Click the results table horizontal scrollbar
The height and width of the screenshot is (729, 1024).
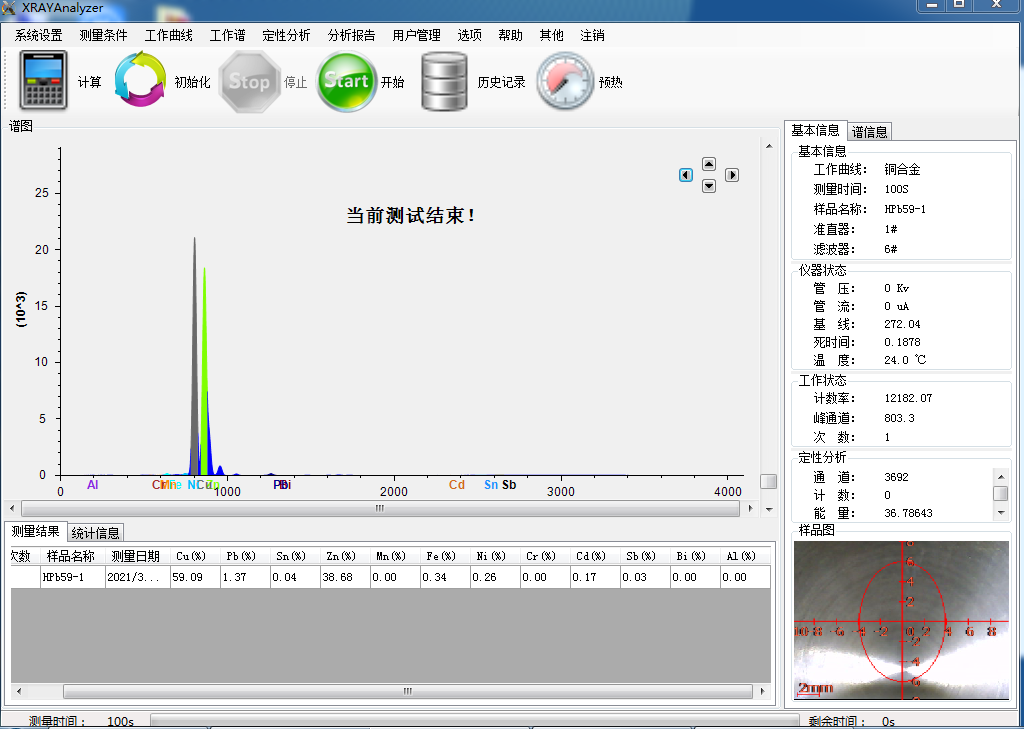pyautogui.click(x=407, y=691)
